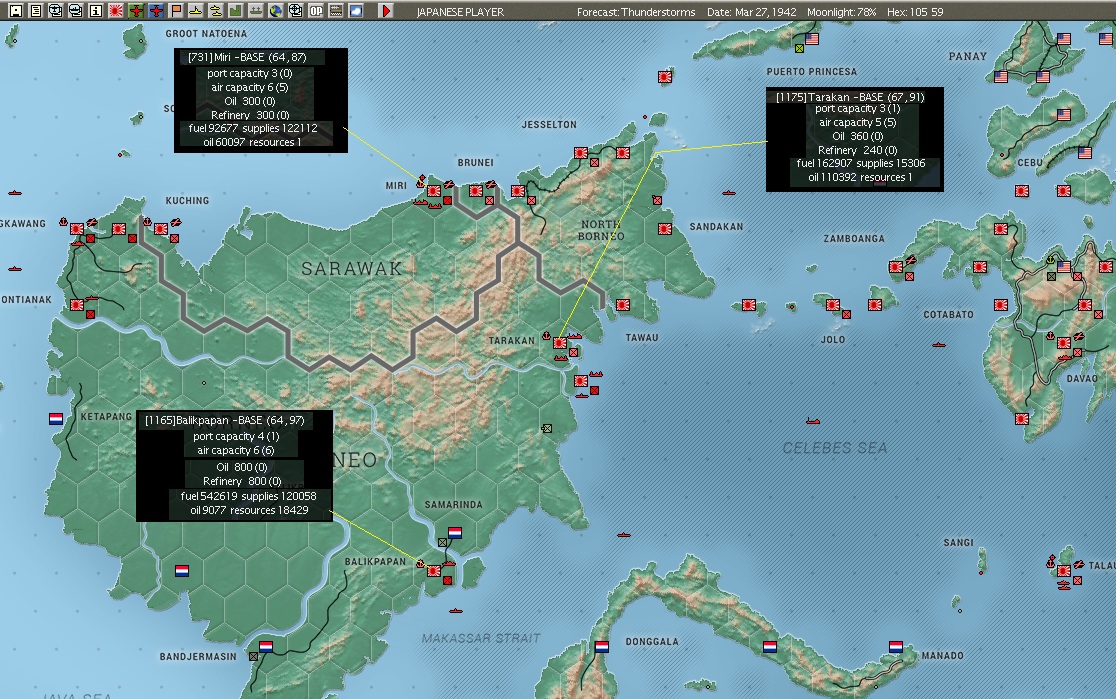This screenshot has width=1116, height=699.
Task: Open the globe icon in the toolbar
Action: [275, 11]
